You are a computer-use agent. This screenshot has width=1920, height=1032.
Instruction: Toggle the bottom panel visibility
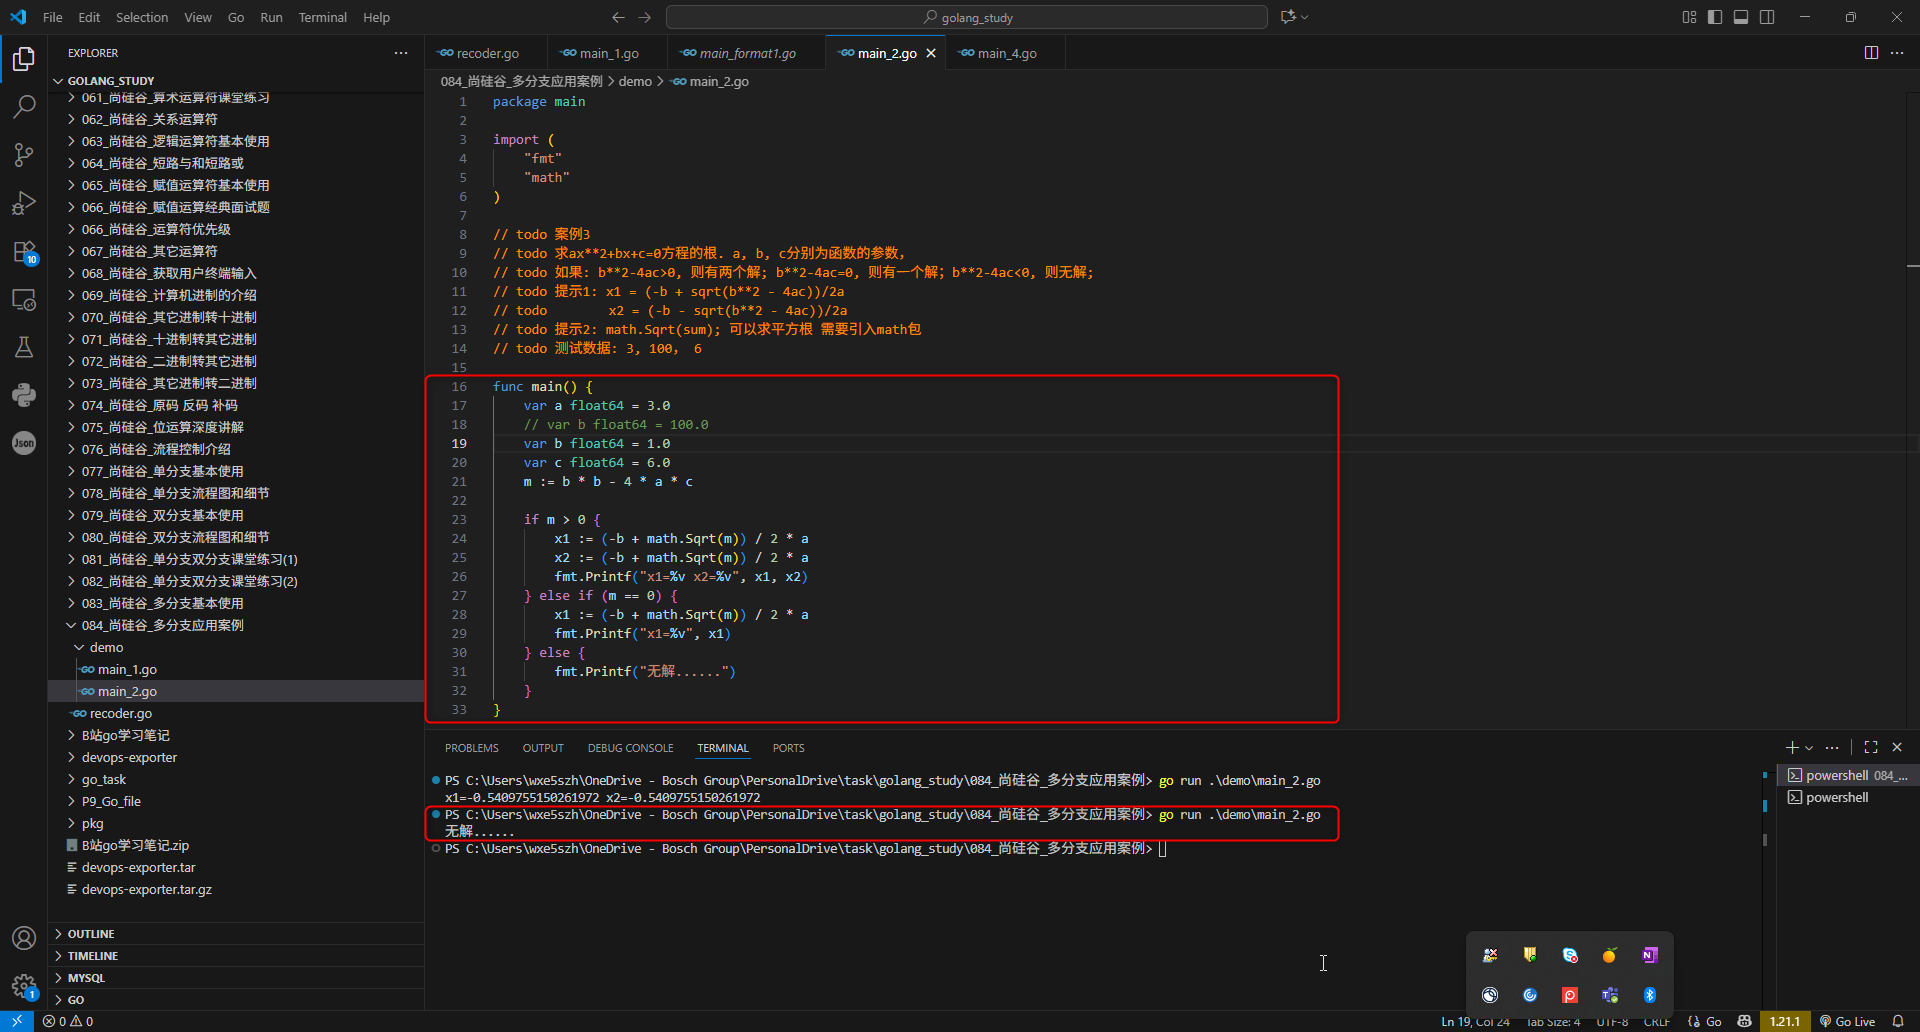tap(1741, 17)
